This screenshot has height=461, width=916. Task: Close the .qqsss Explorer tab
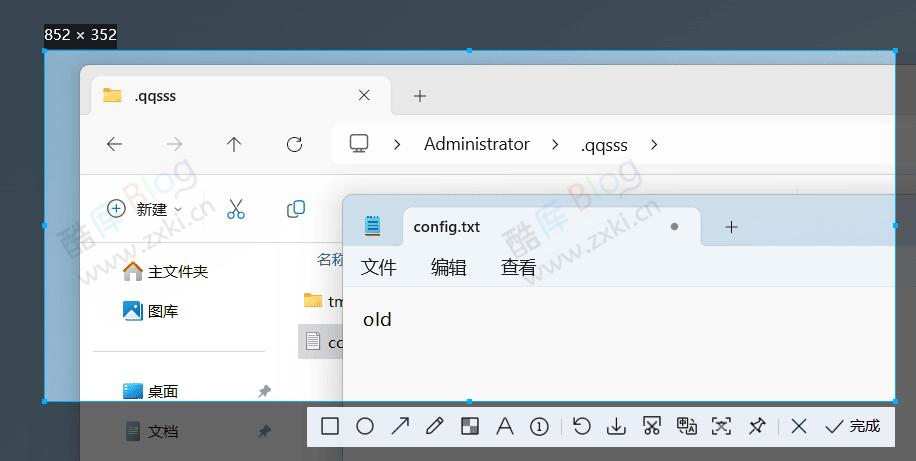point(364,95)
